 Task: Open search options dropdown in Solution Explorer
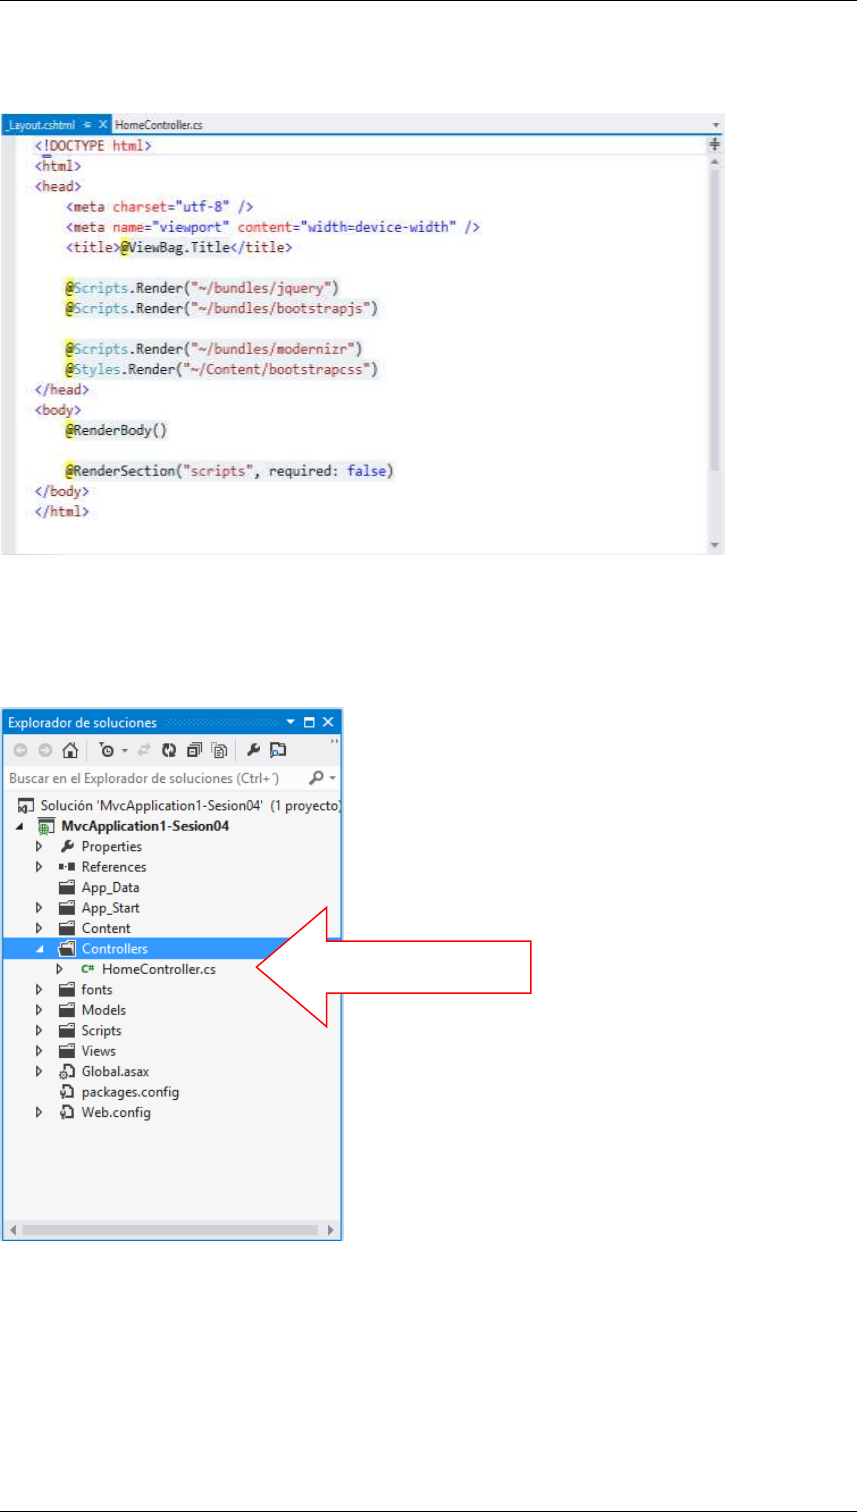click(x=331, y=777)
